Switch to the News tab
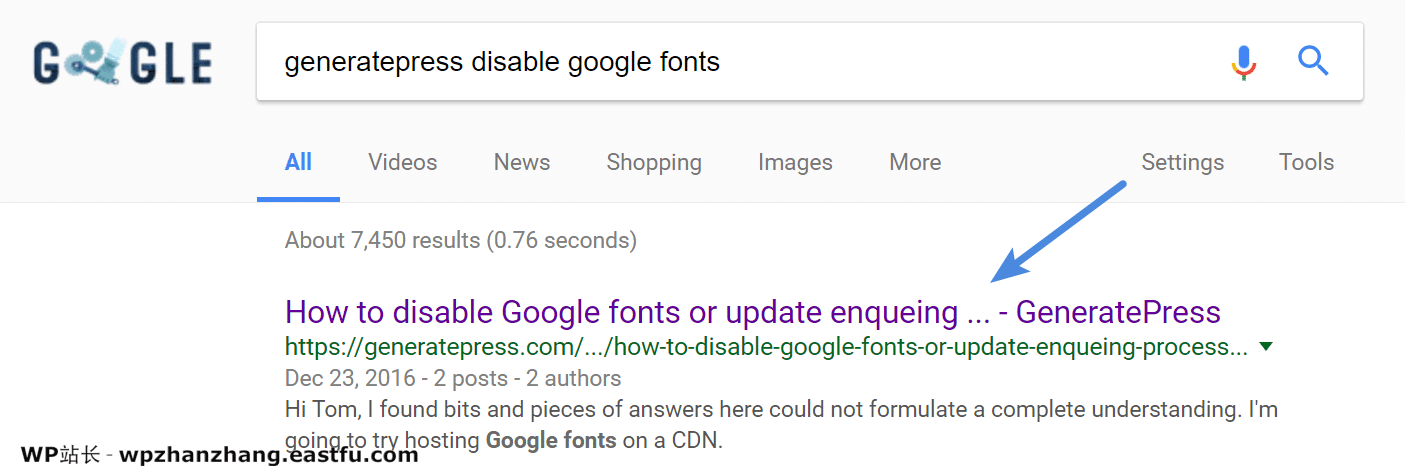The image size is (1405, 476). 522,162
